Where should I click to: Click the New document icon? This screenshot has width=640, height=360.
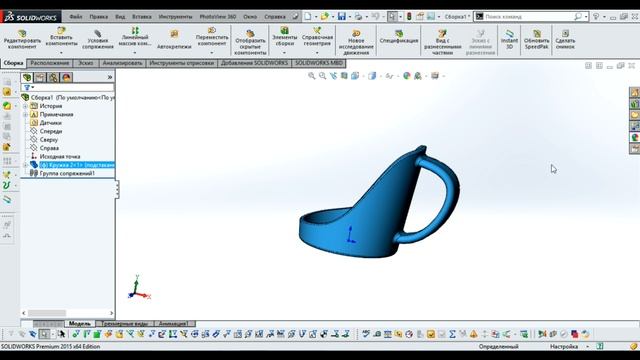(x=308, y=16)
